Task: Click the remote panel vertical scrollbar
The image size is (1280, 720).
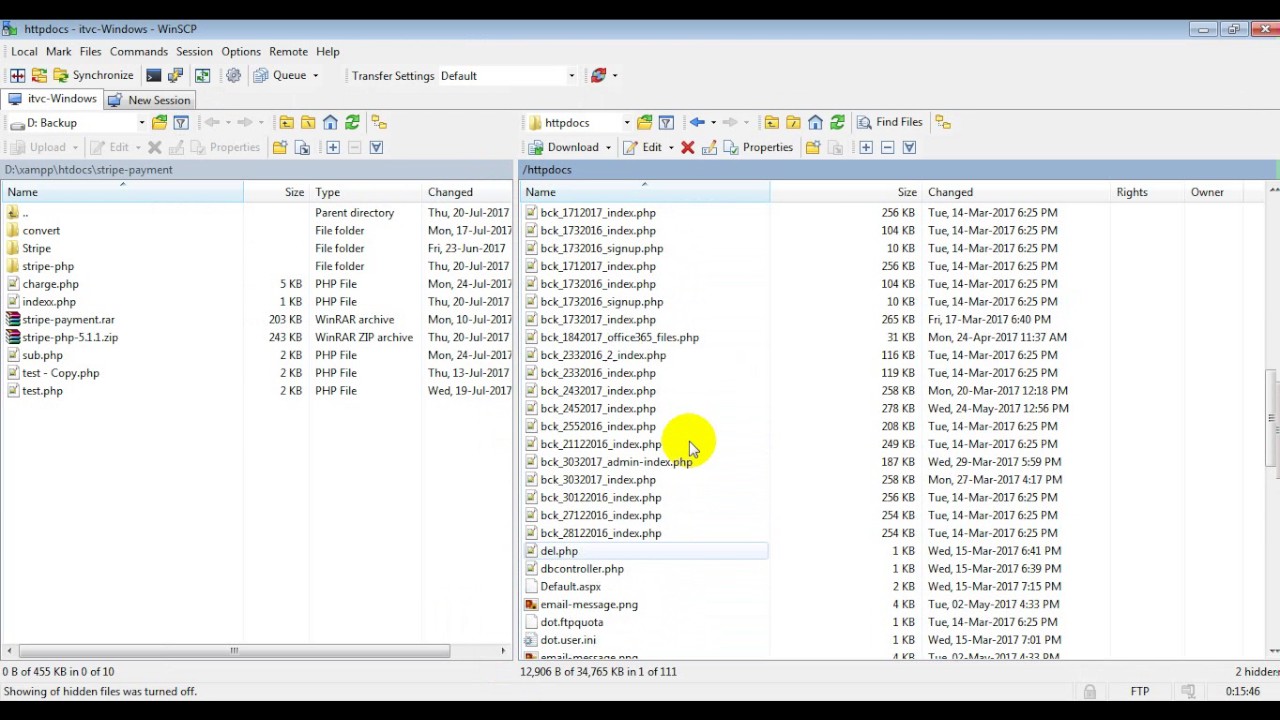Action: pos(1273,420)
